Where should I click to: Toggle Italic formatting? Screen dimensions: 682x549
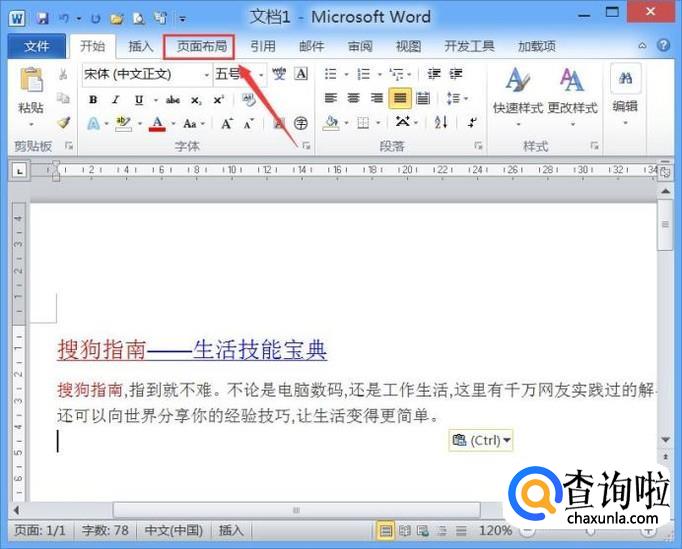115,100
